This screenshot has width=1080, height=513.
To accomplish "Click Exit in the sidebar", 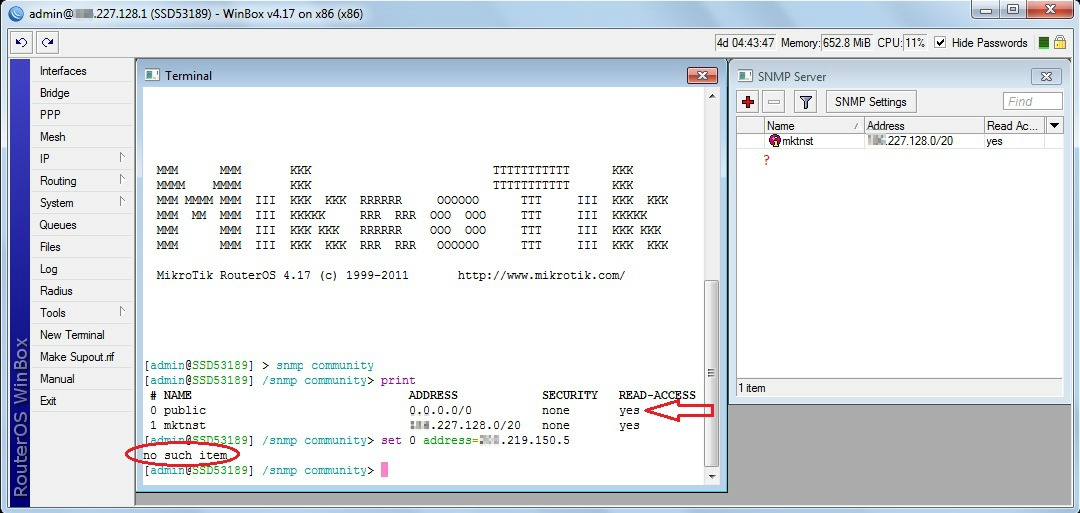I will tap(81, 401).
